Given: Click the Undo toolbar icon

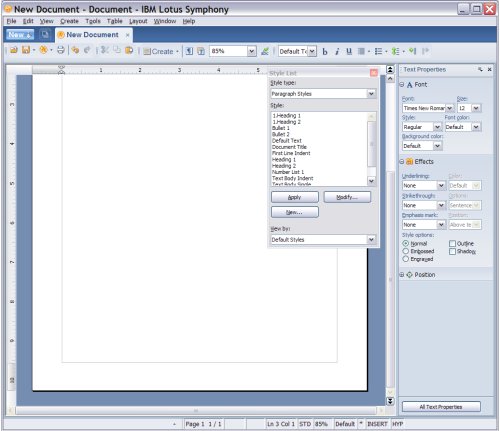Looking at the screenshot, I should 75,50.
